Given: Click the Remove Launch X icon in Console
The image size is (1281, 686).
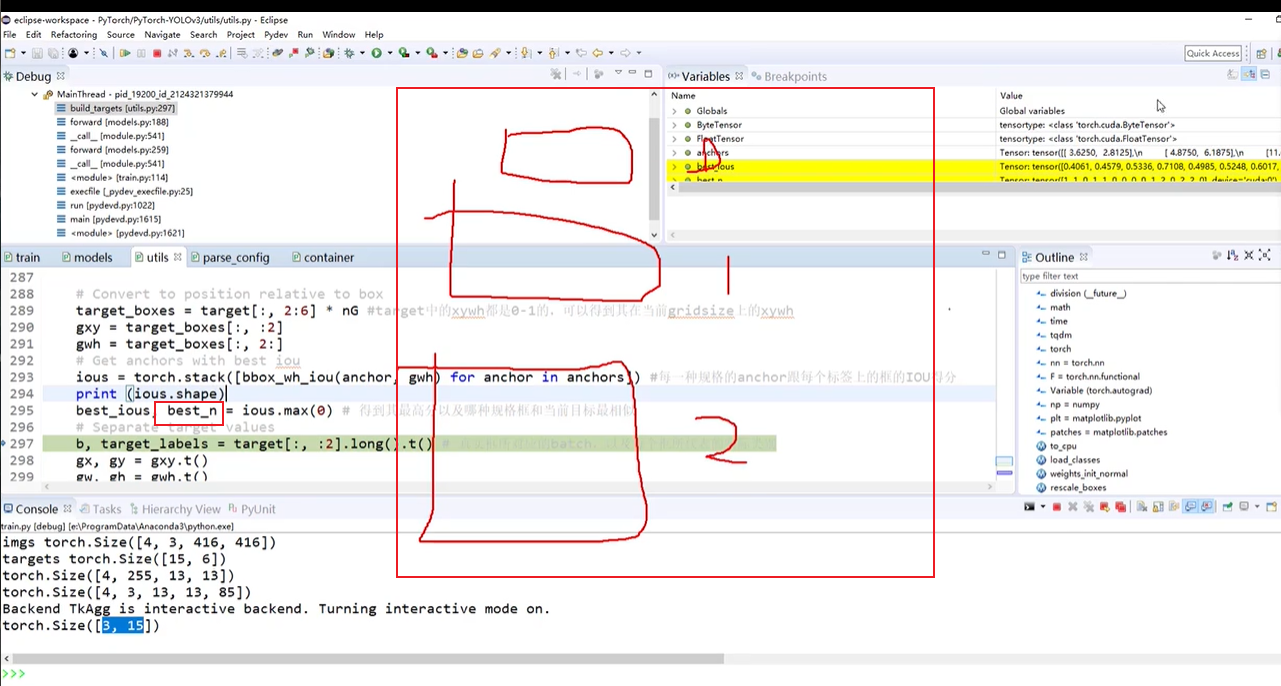Looking at the screenshot, I should coord(1073,507).
